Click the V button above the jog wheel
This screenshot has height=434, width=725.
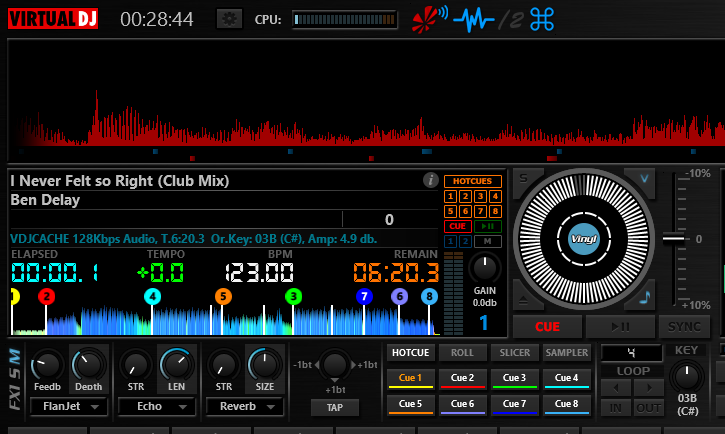click(x=644, y=178)
